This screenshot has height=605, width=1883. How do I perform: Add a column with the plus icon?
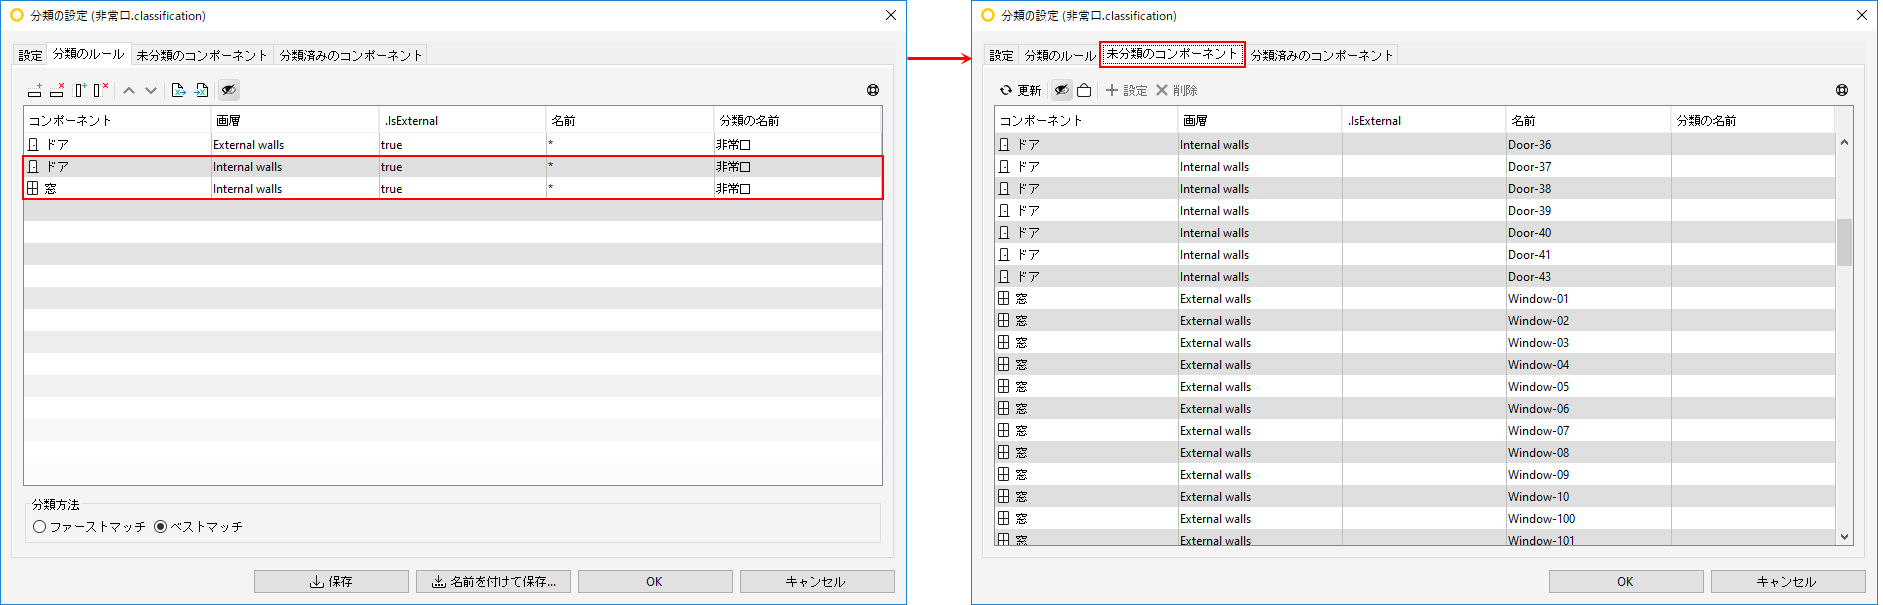80,90
